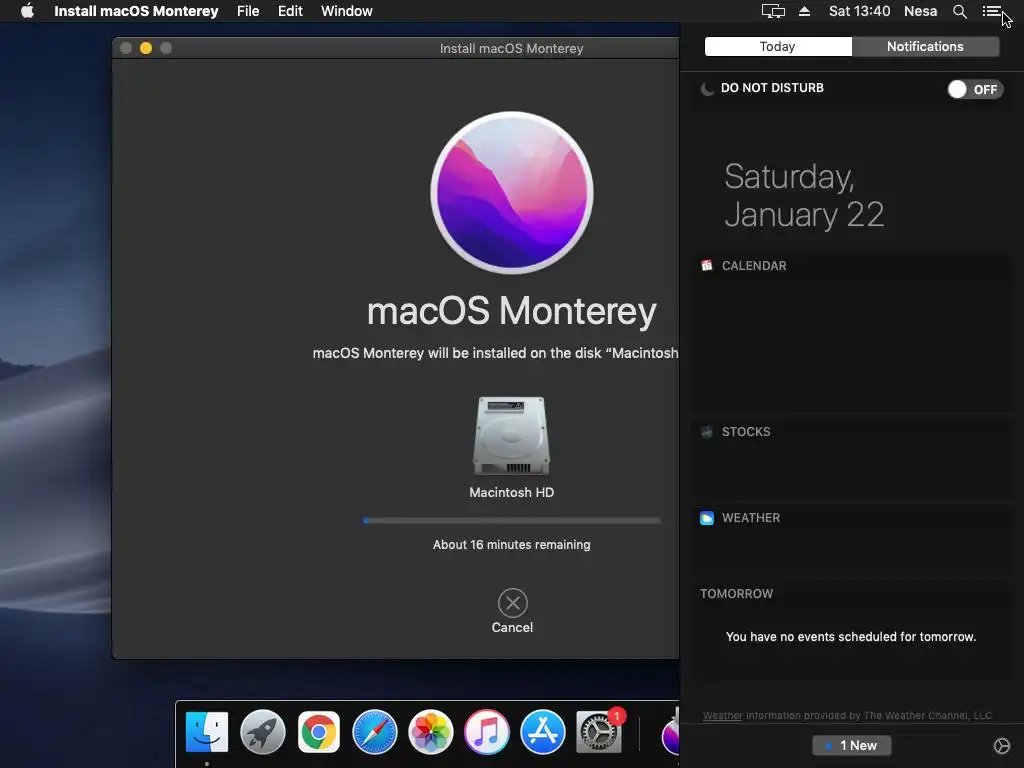1024x768 pixels.
Task: Open the Edit menu
Action: coord(290,11)
